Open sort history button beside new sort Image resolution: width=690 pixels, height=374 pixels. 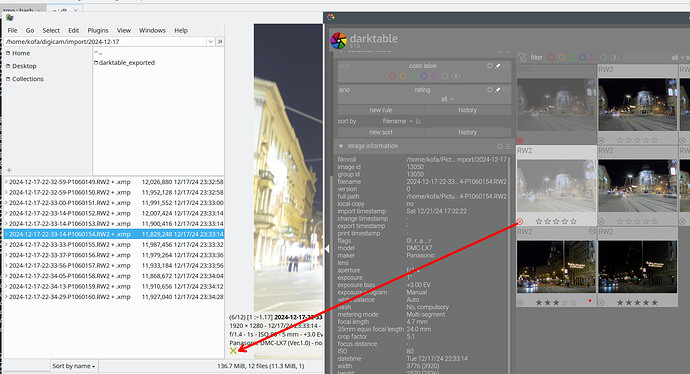(x=467, y=132)
